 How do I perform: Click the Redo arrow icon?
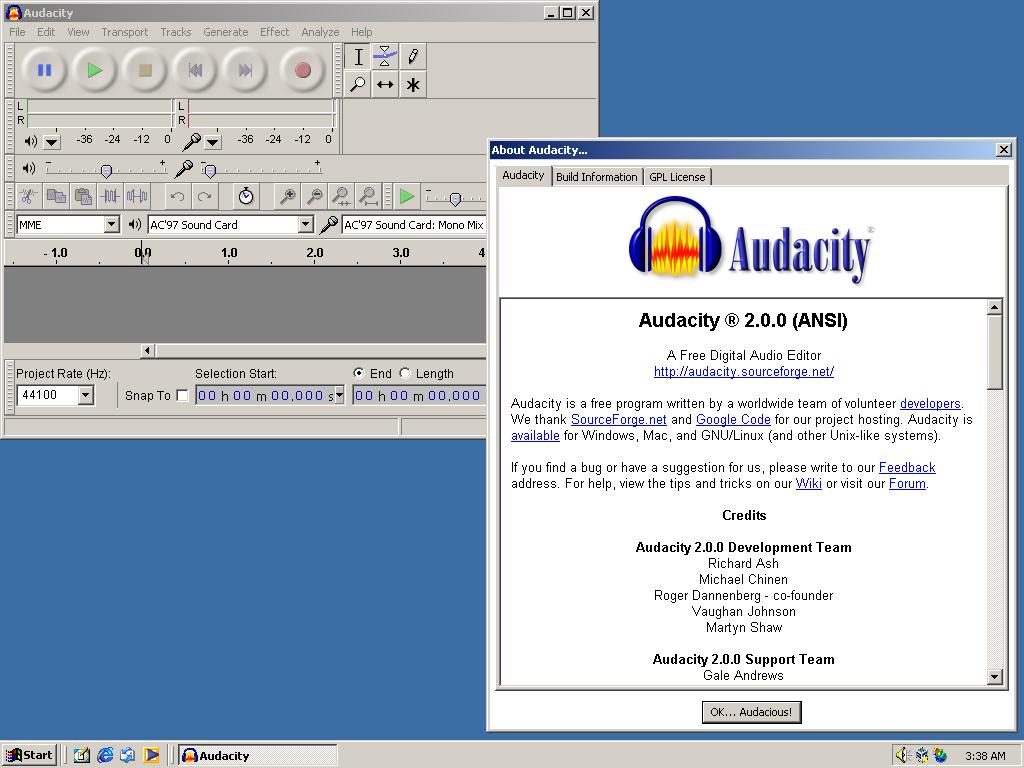pyautogui.click(x=204, y=196)
